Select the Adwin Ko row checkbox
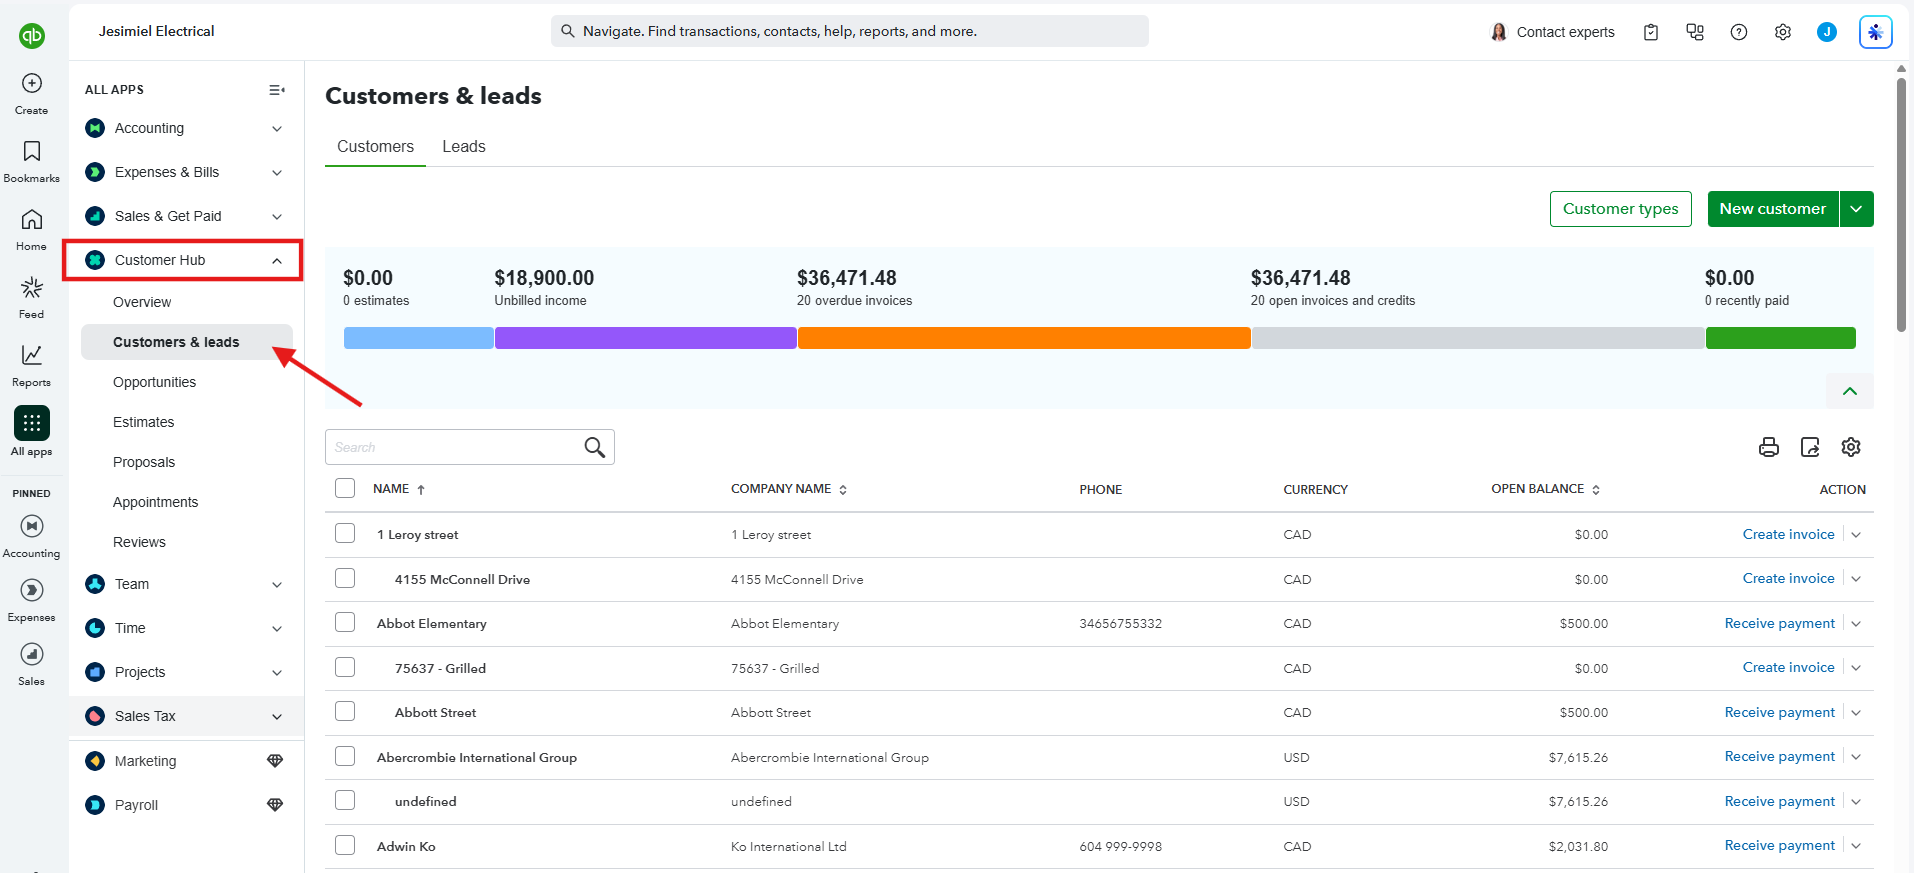The image size is (1914, 873). (345, 845)
